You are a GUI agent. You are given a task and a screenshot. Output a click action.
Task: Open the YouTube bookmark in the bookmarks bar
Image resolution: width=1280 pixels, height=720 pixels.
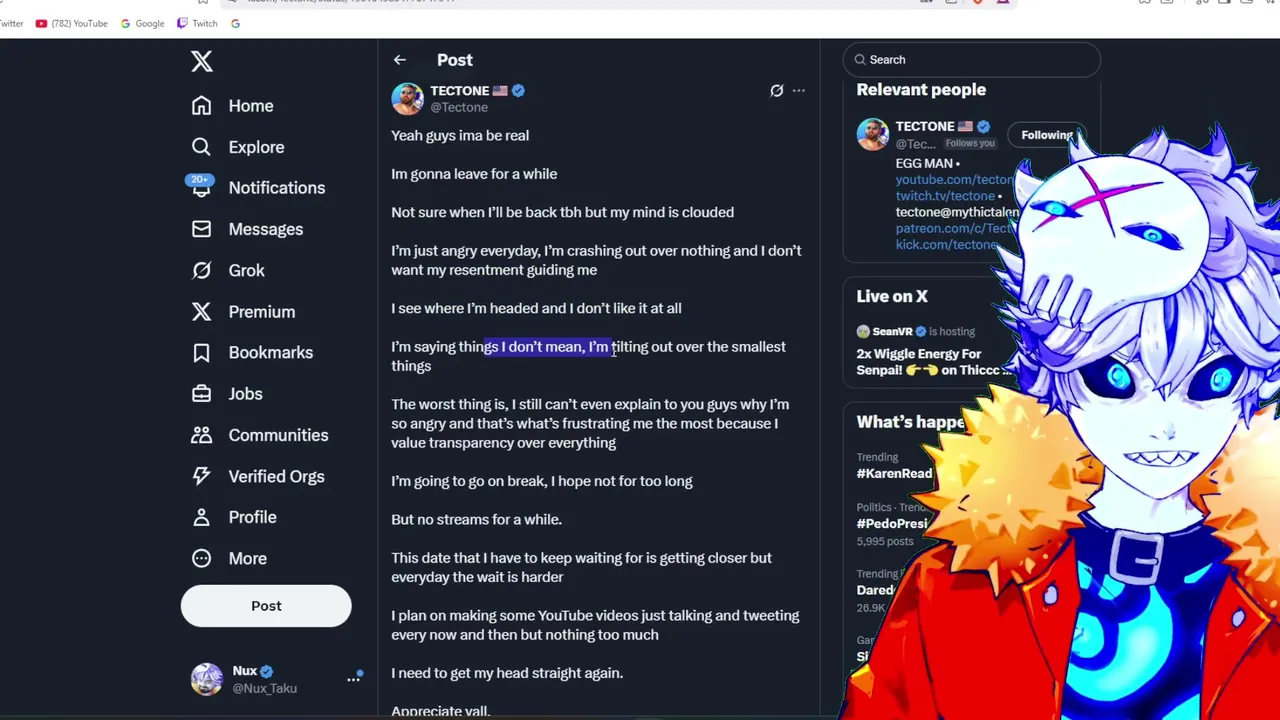click(x=71, y=23)
